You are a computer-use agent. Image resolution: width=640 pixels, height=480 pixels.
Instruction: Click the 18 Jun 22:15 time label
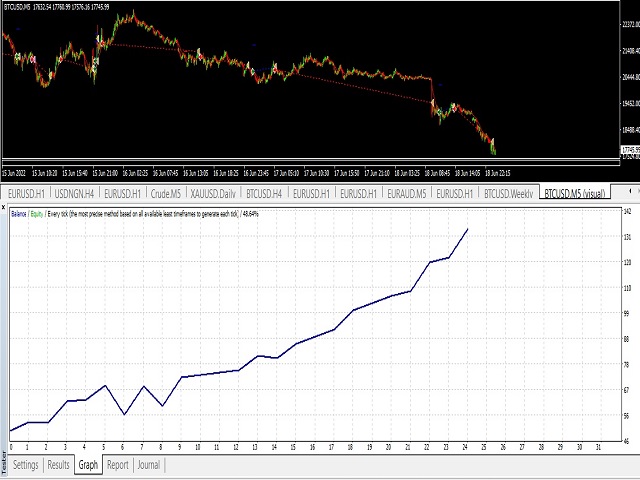click(497, 173)
